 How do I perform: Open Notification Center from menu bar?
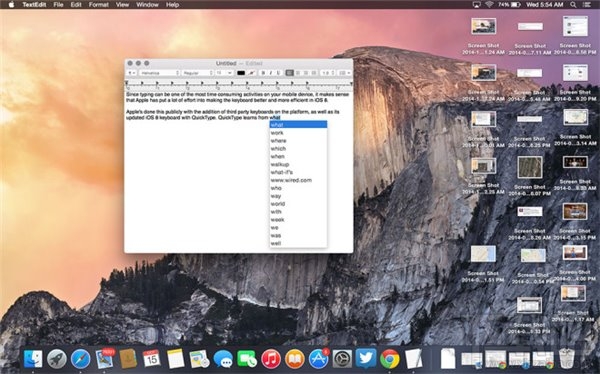(x=587, y=5)
